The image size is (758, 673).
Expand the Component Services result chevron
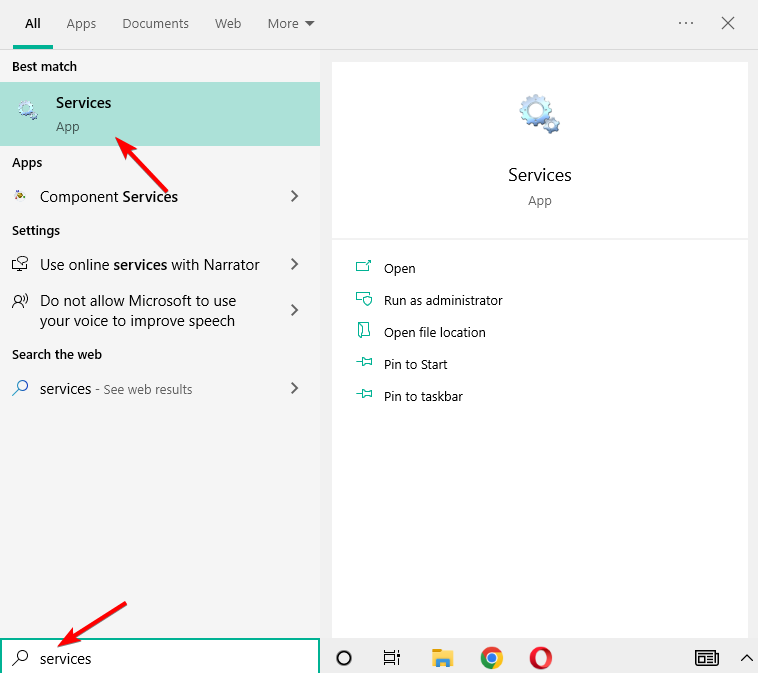point(294,196)
